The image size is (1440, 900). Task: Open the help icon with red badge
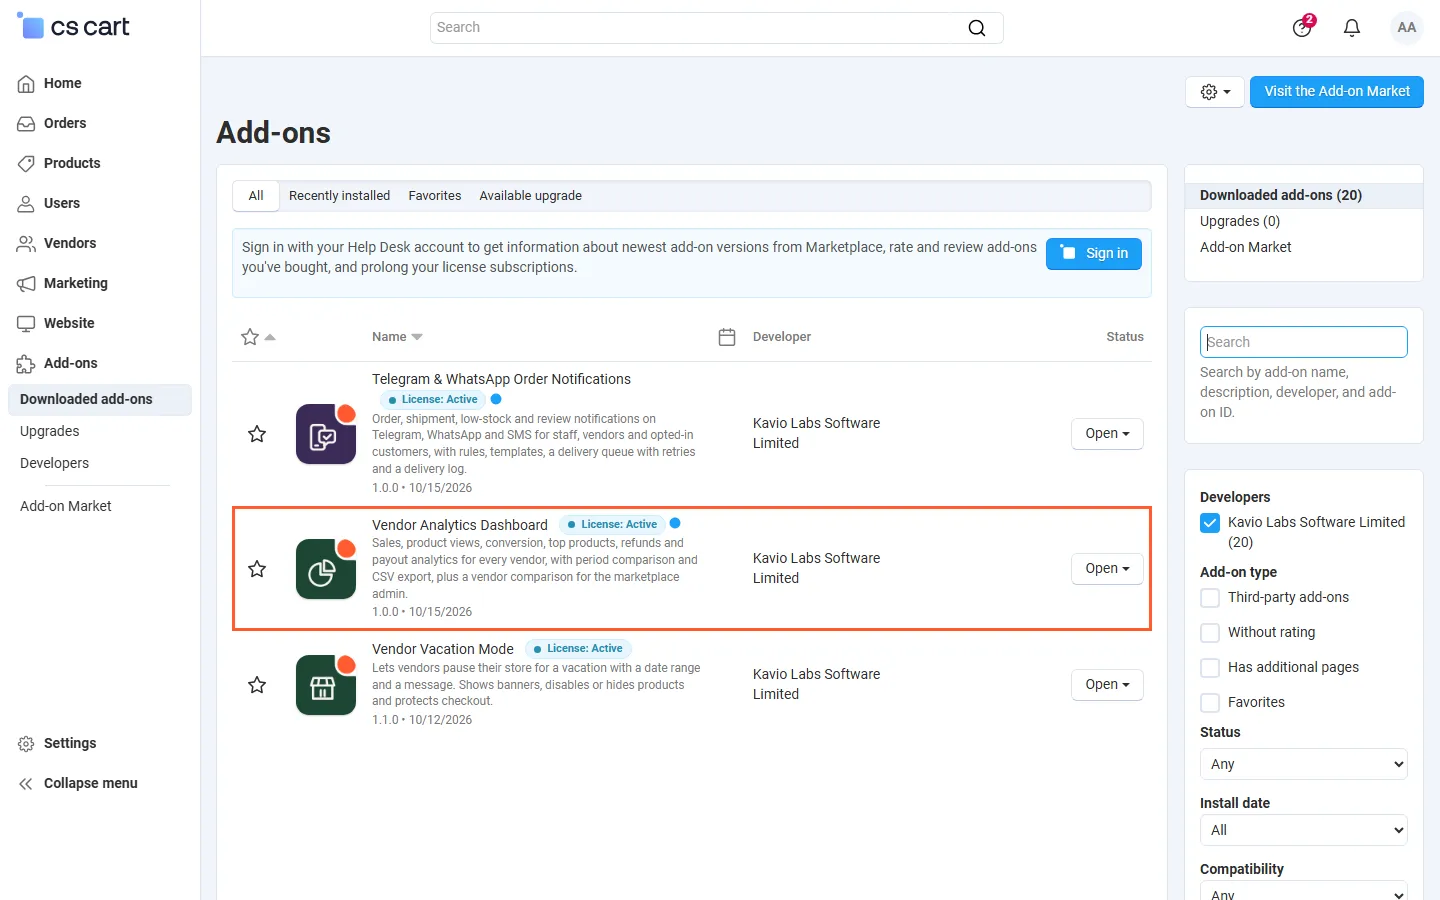click(x=1302, y=27)
